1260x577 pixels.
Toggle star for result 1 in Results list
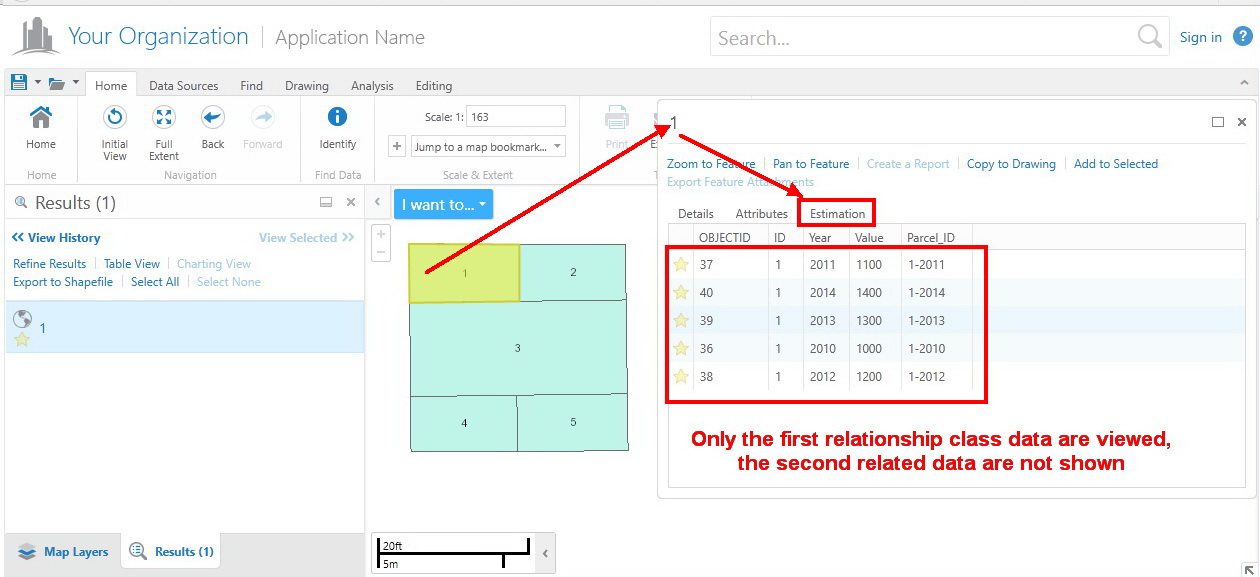point(22,340)
